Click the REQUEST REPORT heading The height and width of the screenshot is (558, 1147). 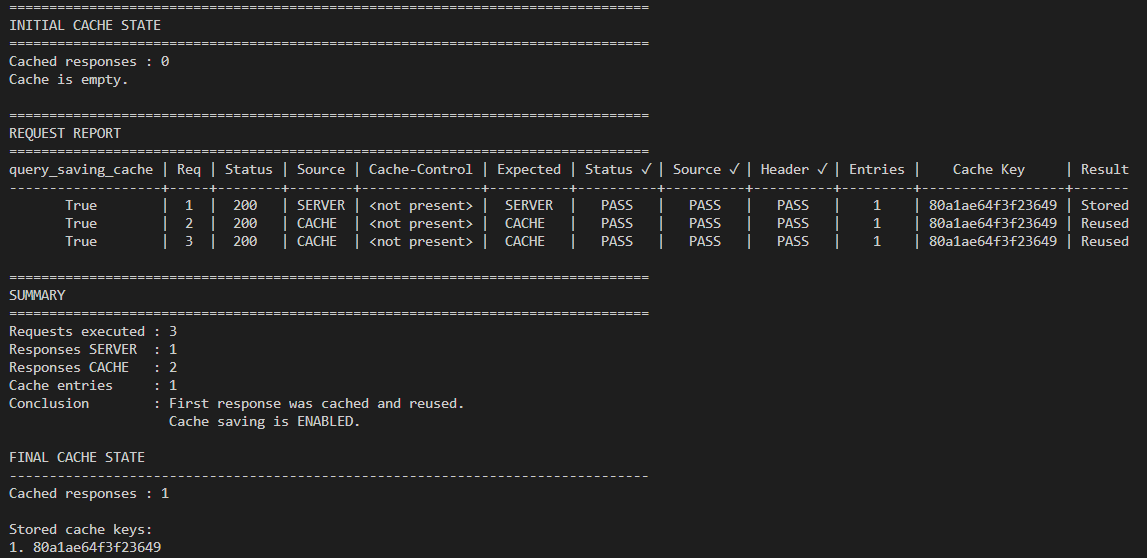click(x=65, y=133)
